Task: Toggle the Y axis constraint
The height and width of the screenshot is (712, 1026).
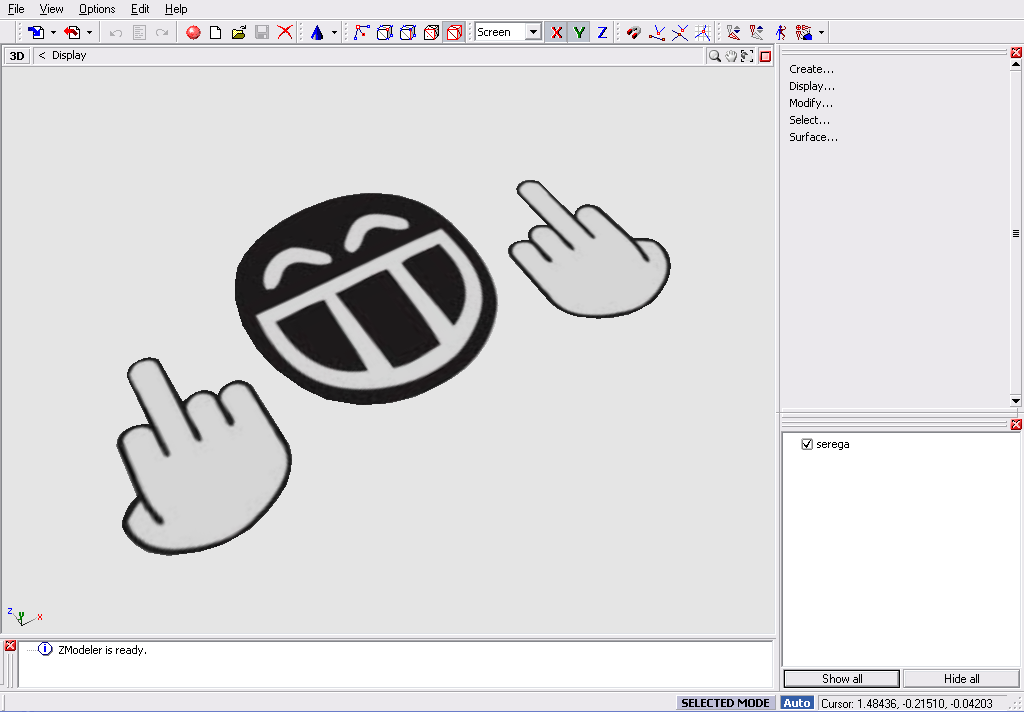Action: pos(579,32)
